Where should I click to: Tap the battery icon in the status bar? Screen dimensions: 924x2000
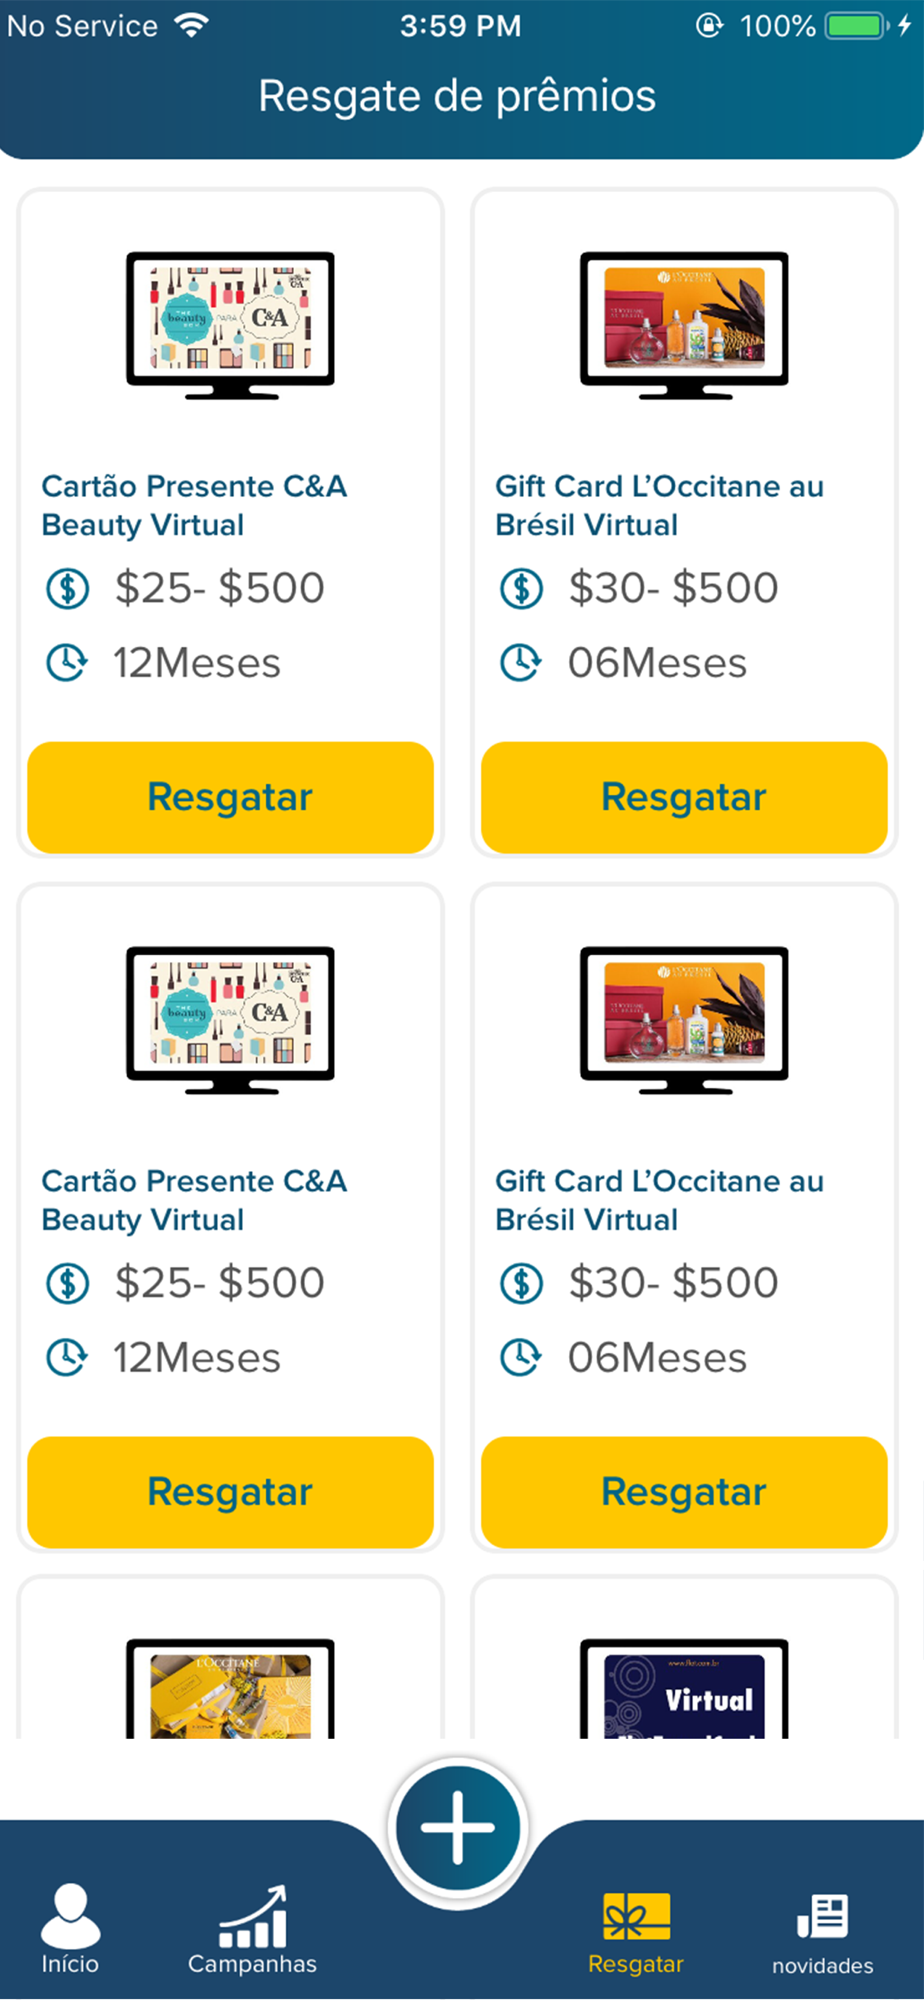coord(856,26)
